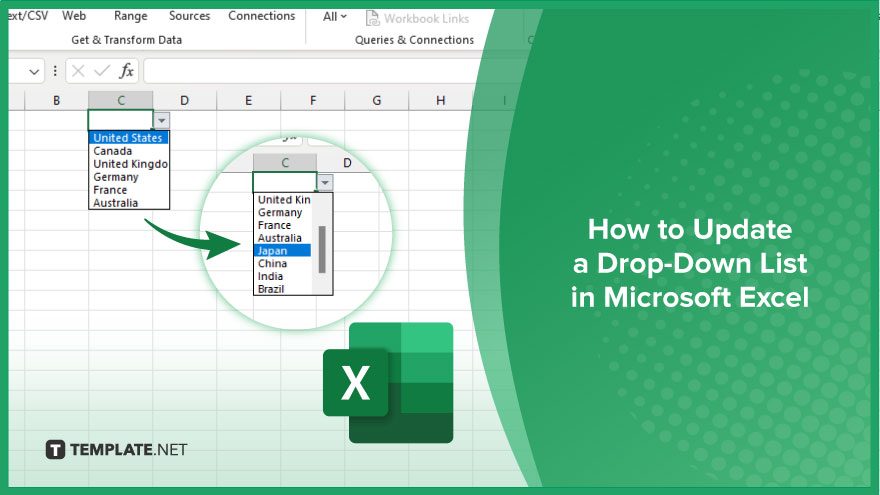Click the Workbook Links label
This screenshot has height=495, width=880.
point(427,19)
